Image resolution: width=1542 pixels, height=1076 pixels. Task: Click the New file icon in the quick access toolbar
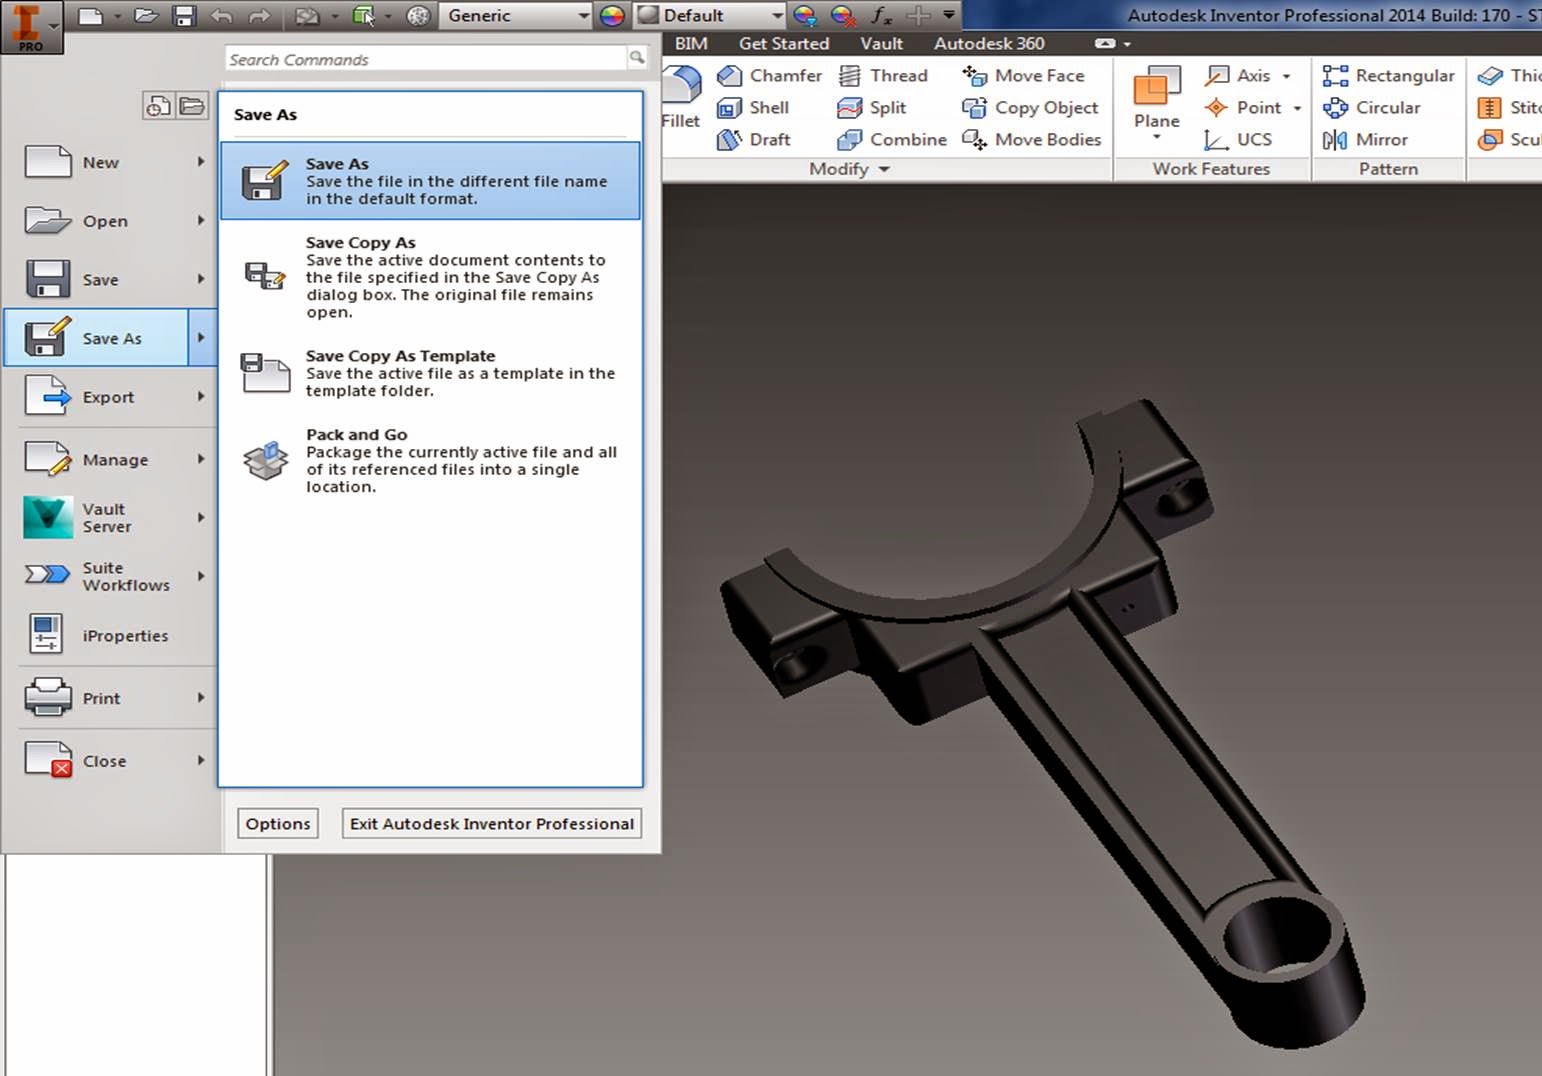pos(90,15)
